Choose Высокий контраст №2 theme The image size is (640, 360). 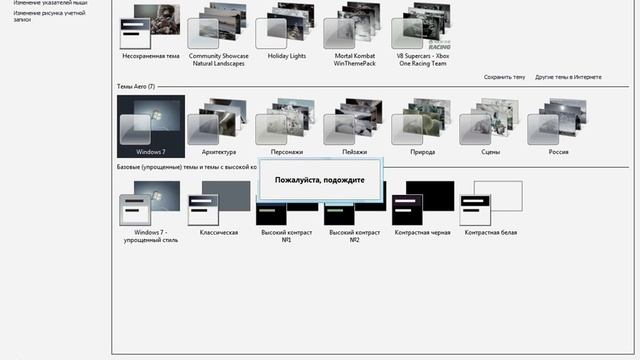[x=354, y=220]
